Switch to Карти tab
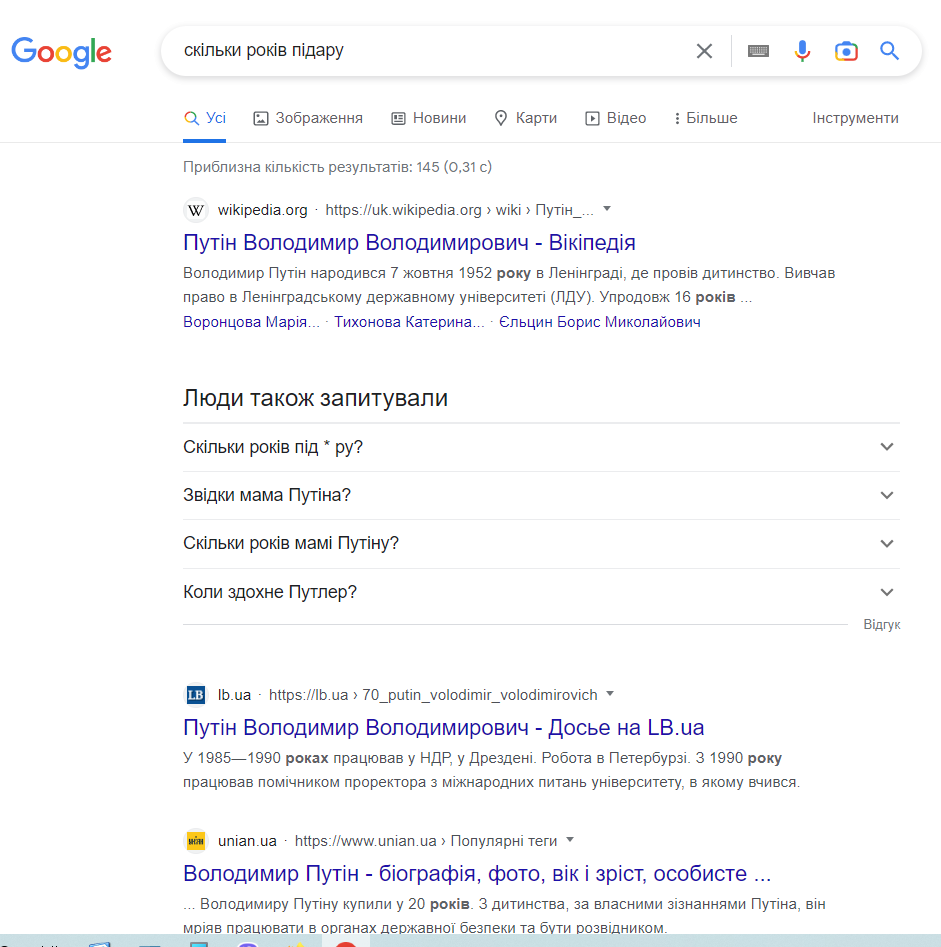The height and width of the screenshot is (947, 941). pyautogui.click(x=525, y=118)
